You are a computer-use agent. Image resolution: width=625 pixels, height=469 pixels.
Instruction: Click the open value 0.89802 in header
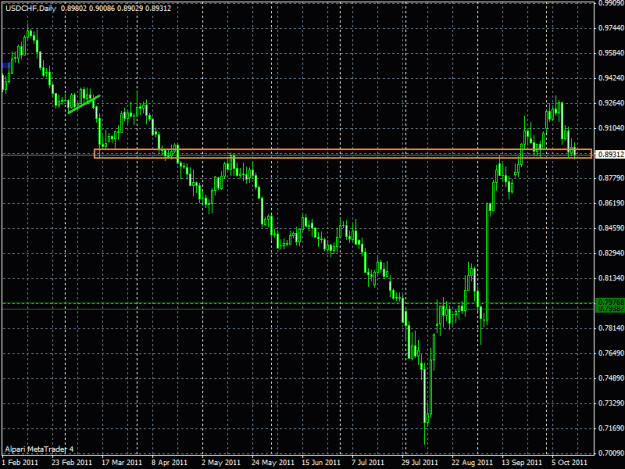[x=73, y=8]
